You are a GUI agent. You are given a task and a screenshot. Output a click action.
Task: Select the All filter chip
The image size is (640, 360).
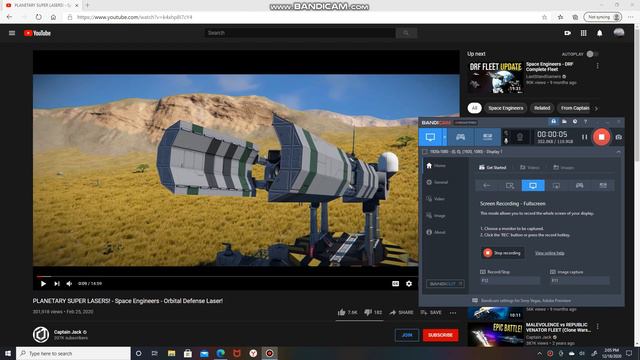pos(474,108)
